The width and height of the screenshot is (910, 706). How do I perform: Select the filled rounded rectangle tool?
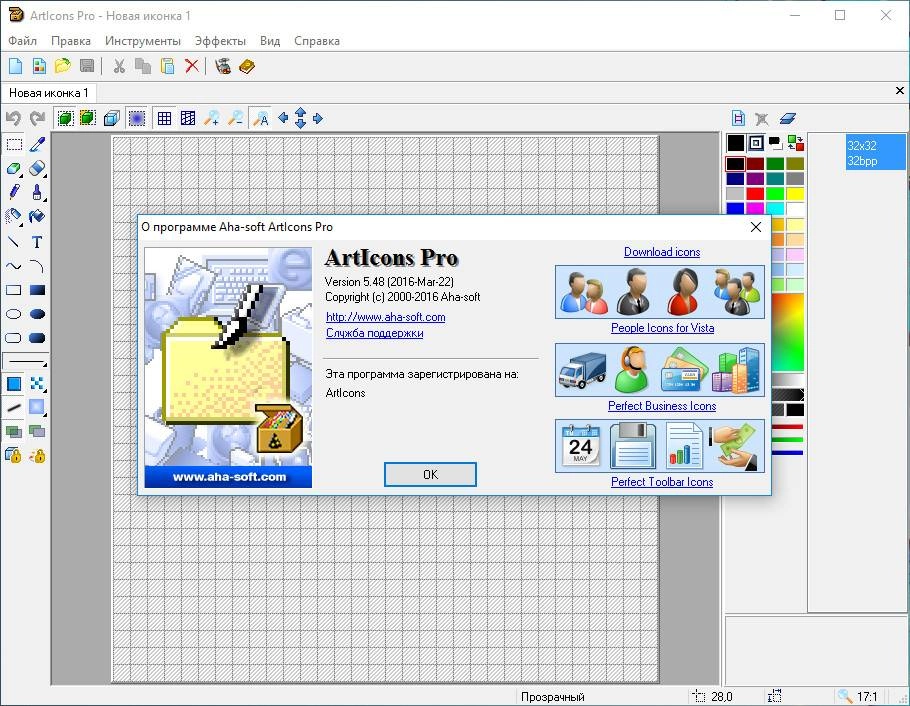37,338
